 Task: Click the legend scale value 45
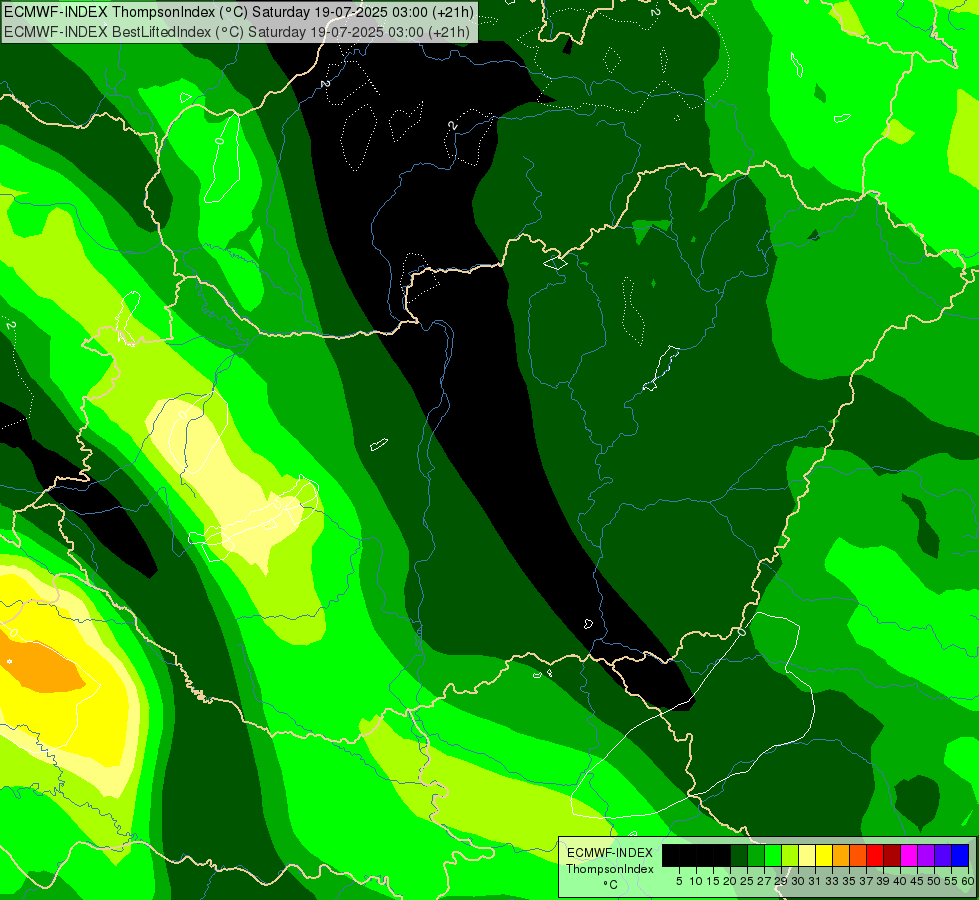click(x=918, y=881)
